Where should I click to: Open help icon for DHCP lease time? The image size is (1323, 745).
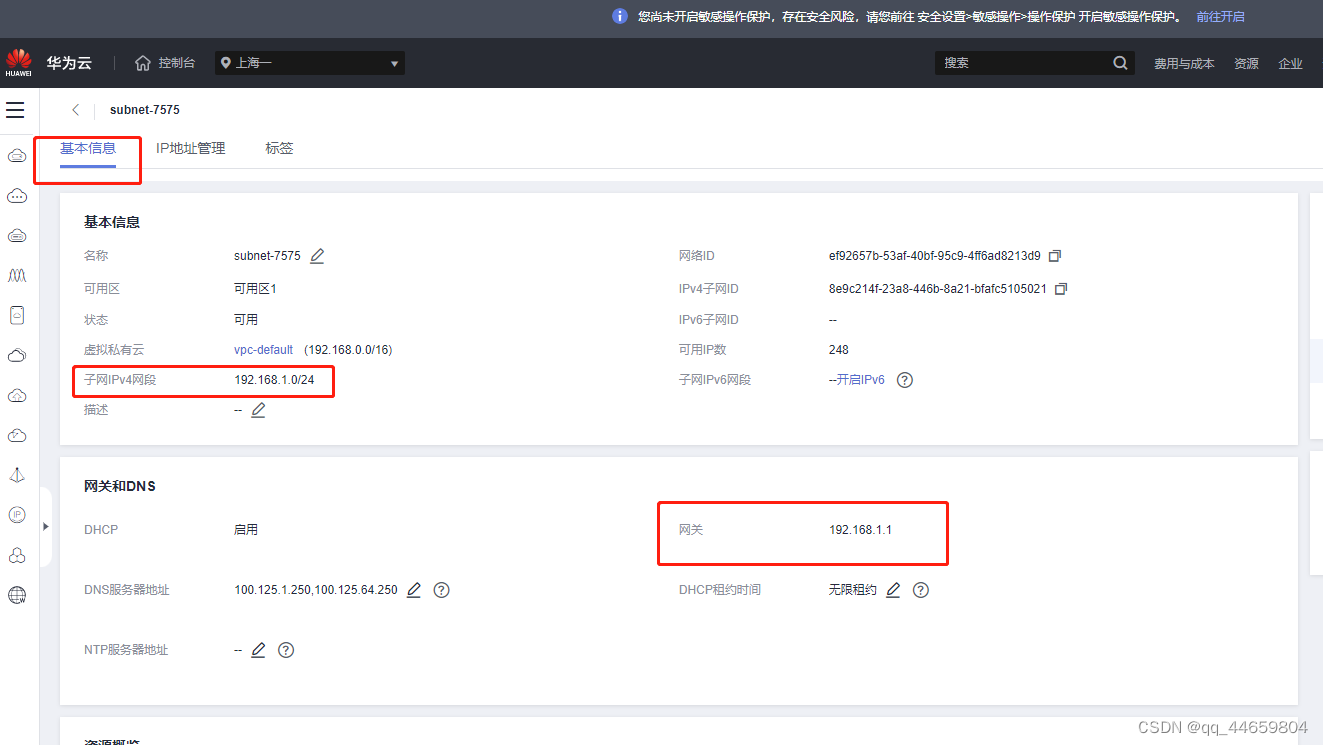tap(921, 590)
